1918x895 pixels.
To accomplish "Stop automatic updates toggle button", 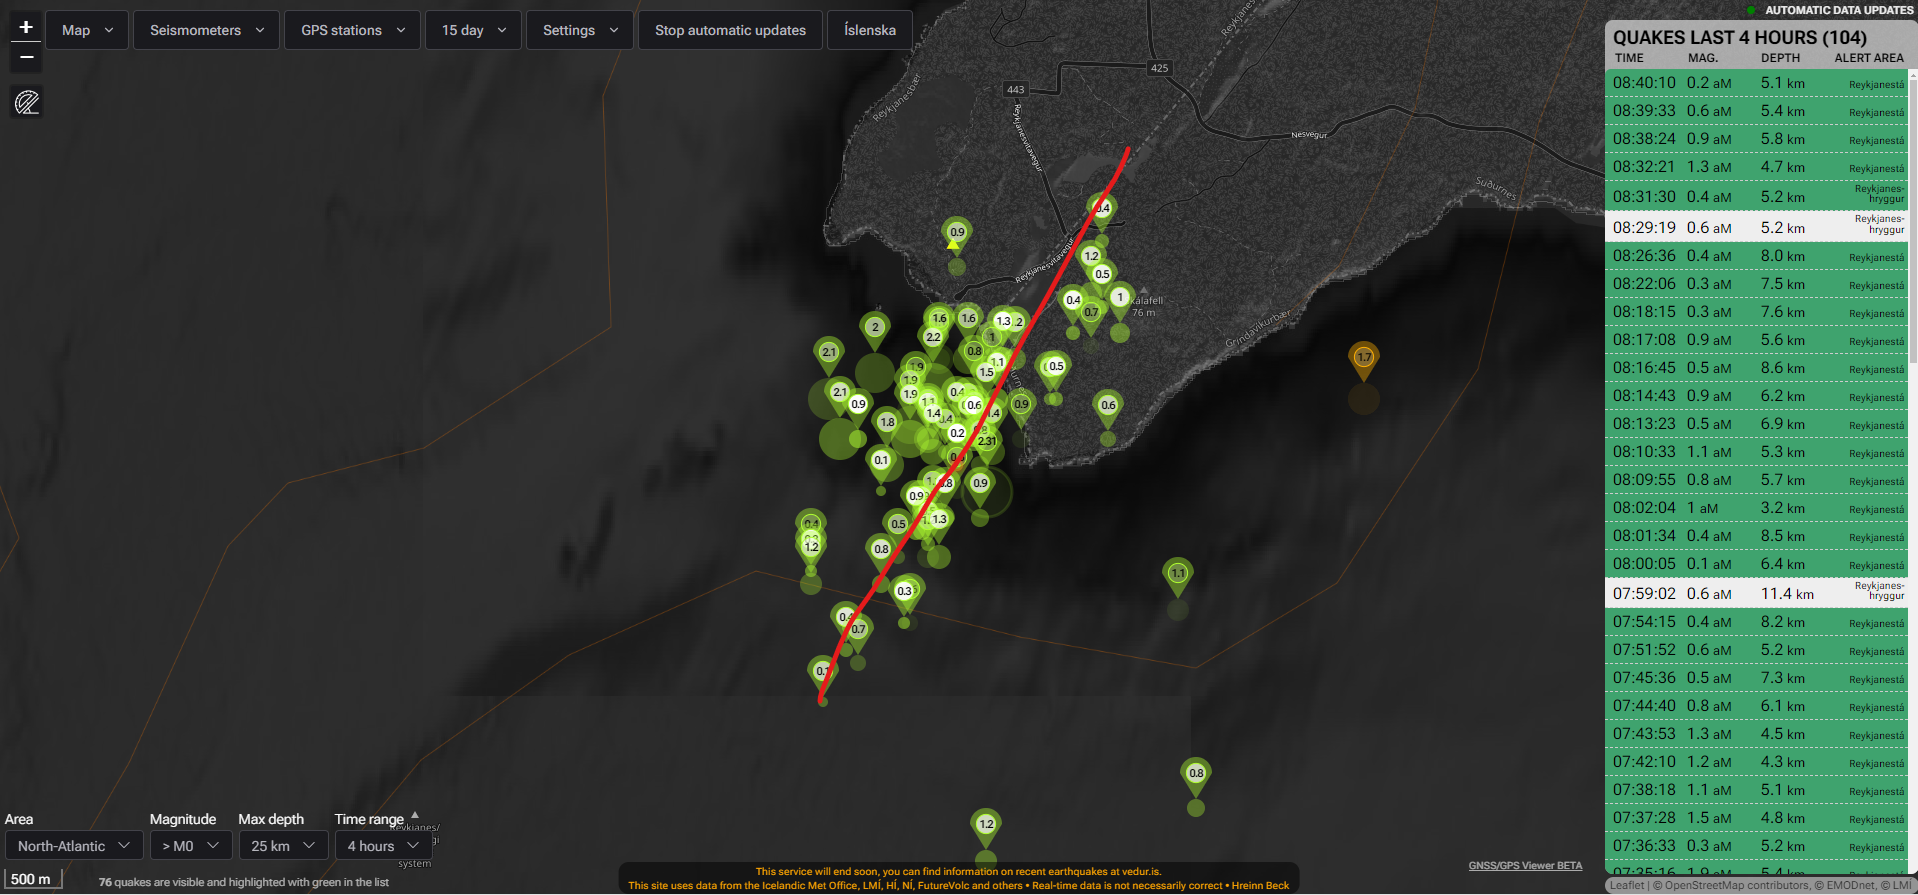I will pos(730,30).
